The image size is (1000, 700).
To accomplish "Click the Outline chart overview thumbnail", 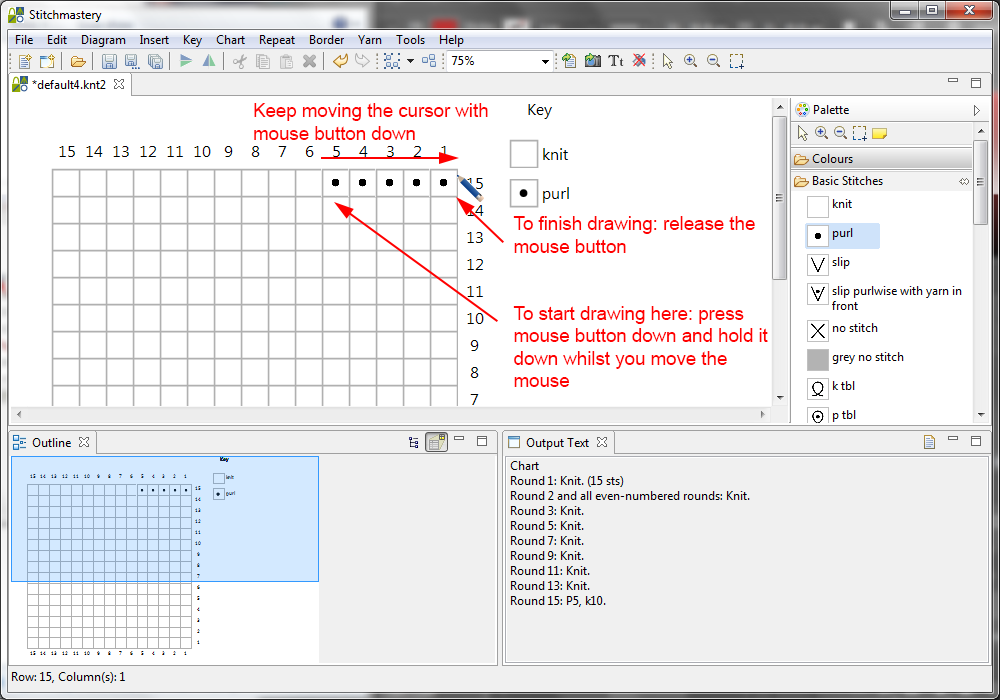I will [x=165, y=560].
